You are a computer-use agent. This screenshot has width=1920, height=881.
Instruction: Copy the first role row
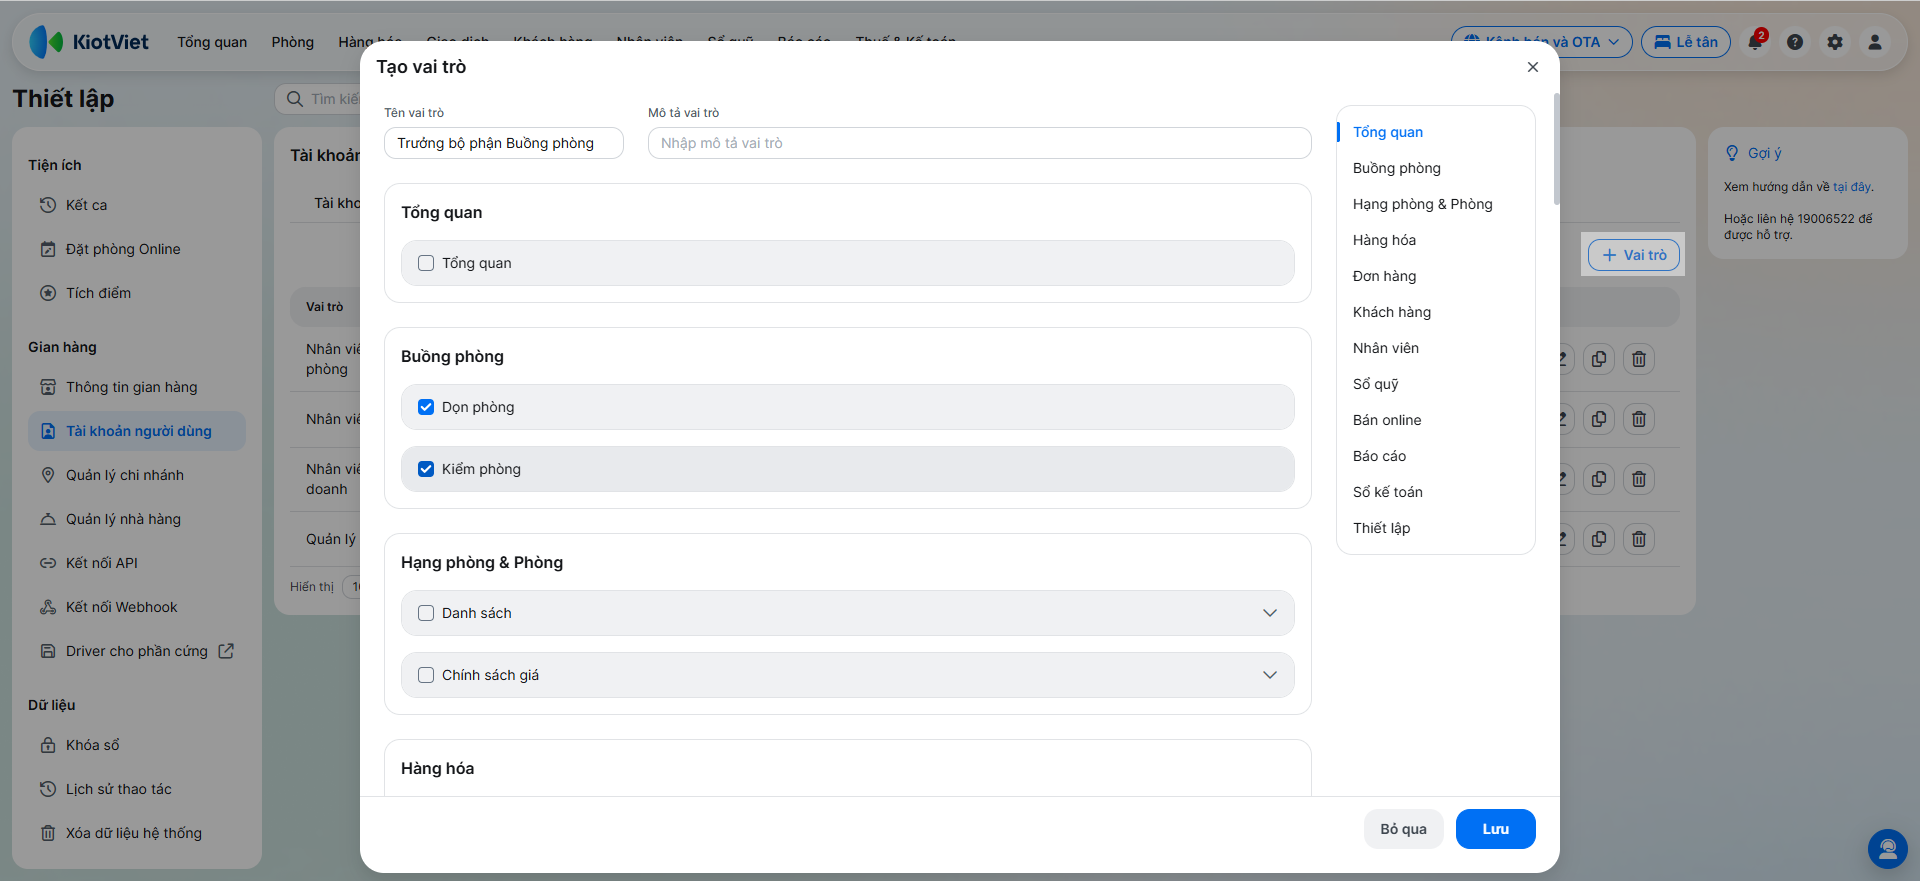pos(1599,359)
